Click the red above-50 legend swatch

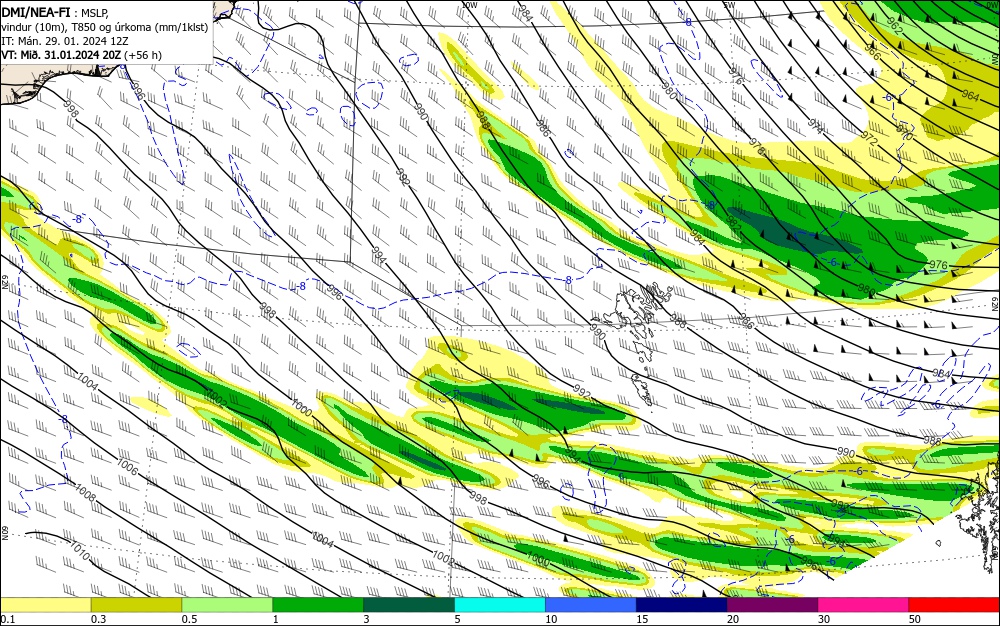coord(954,604)
